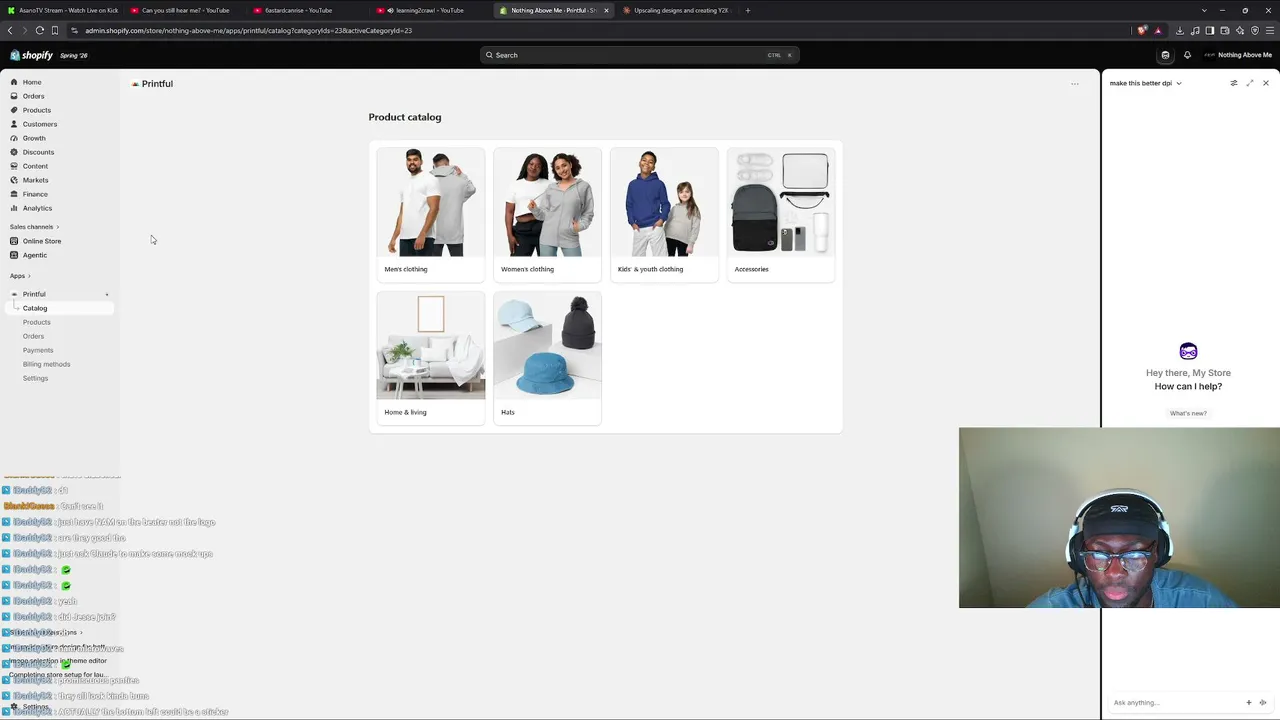Open the Hats category card
This screenshot has height=720, width=1280.
547,358
